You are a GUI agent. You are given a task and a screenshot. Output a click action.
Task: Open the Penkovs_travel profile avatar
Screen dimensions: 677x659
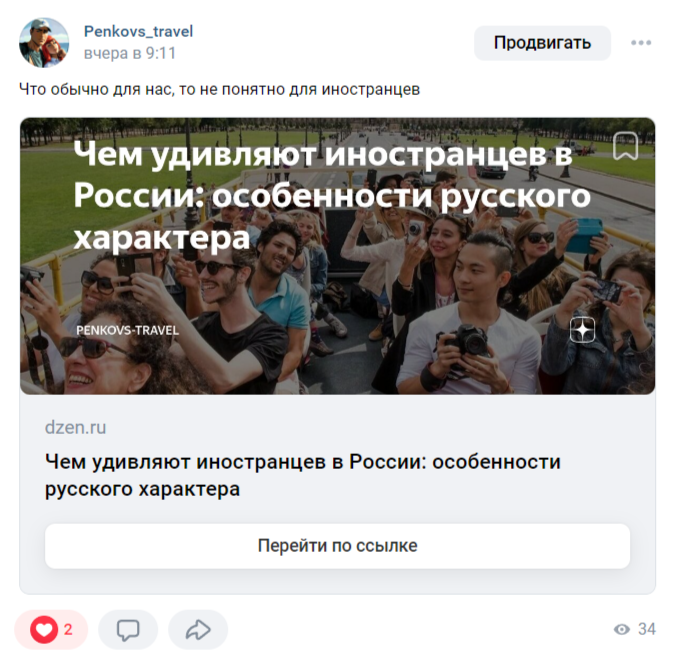coord(44,42)
